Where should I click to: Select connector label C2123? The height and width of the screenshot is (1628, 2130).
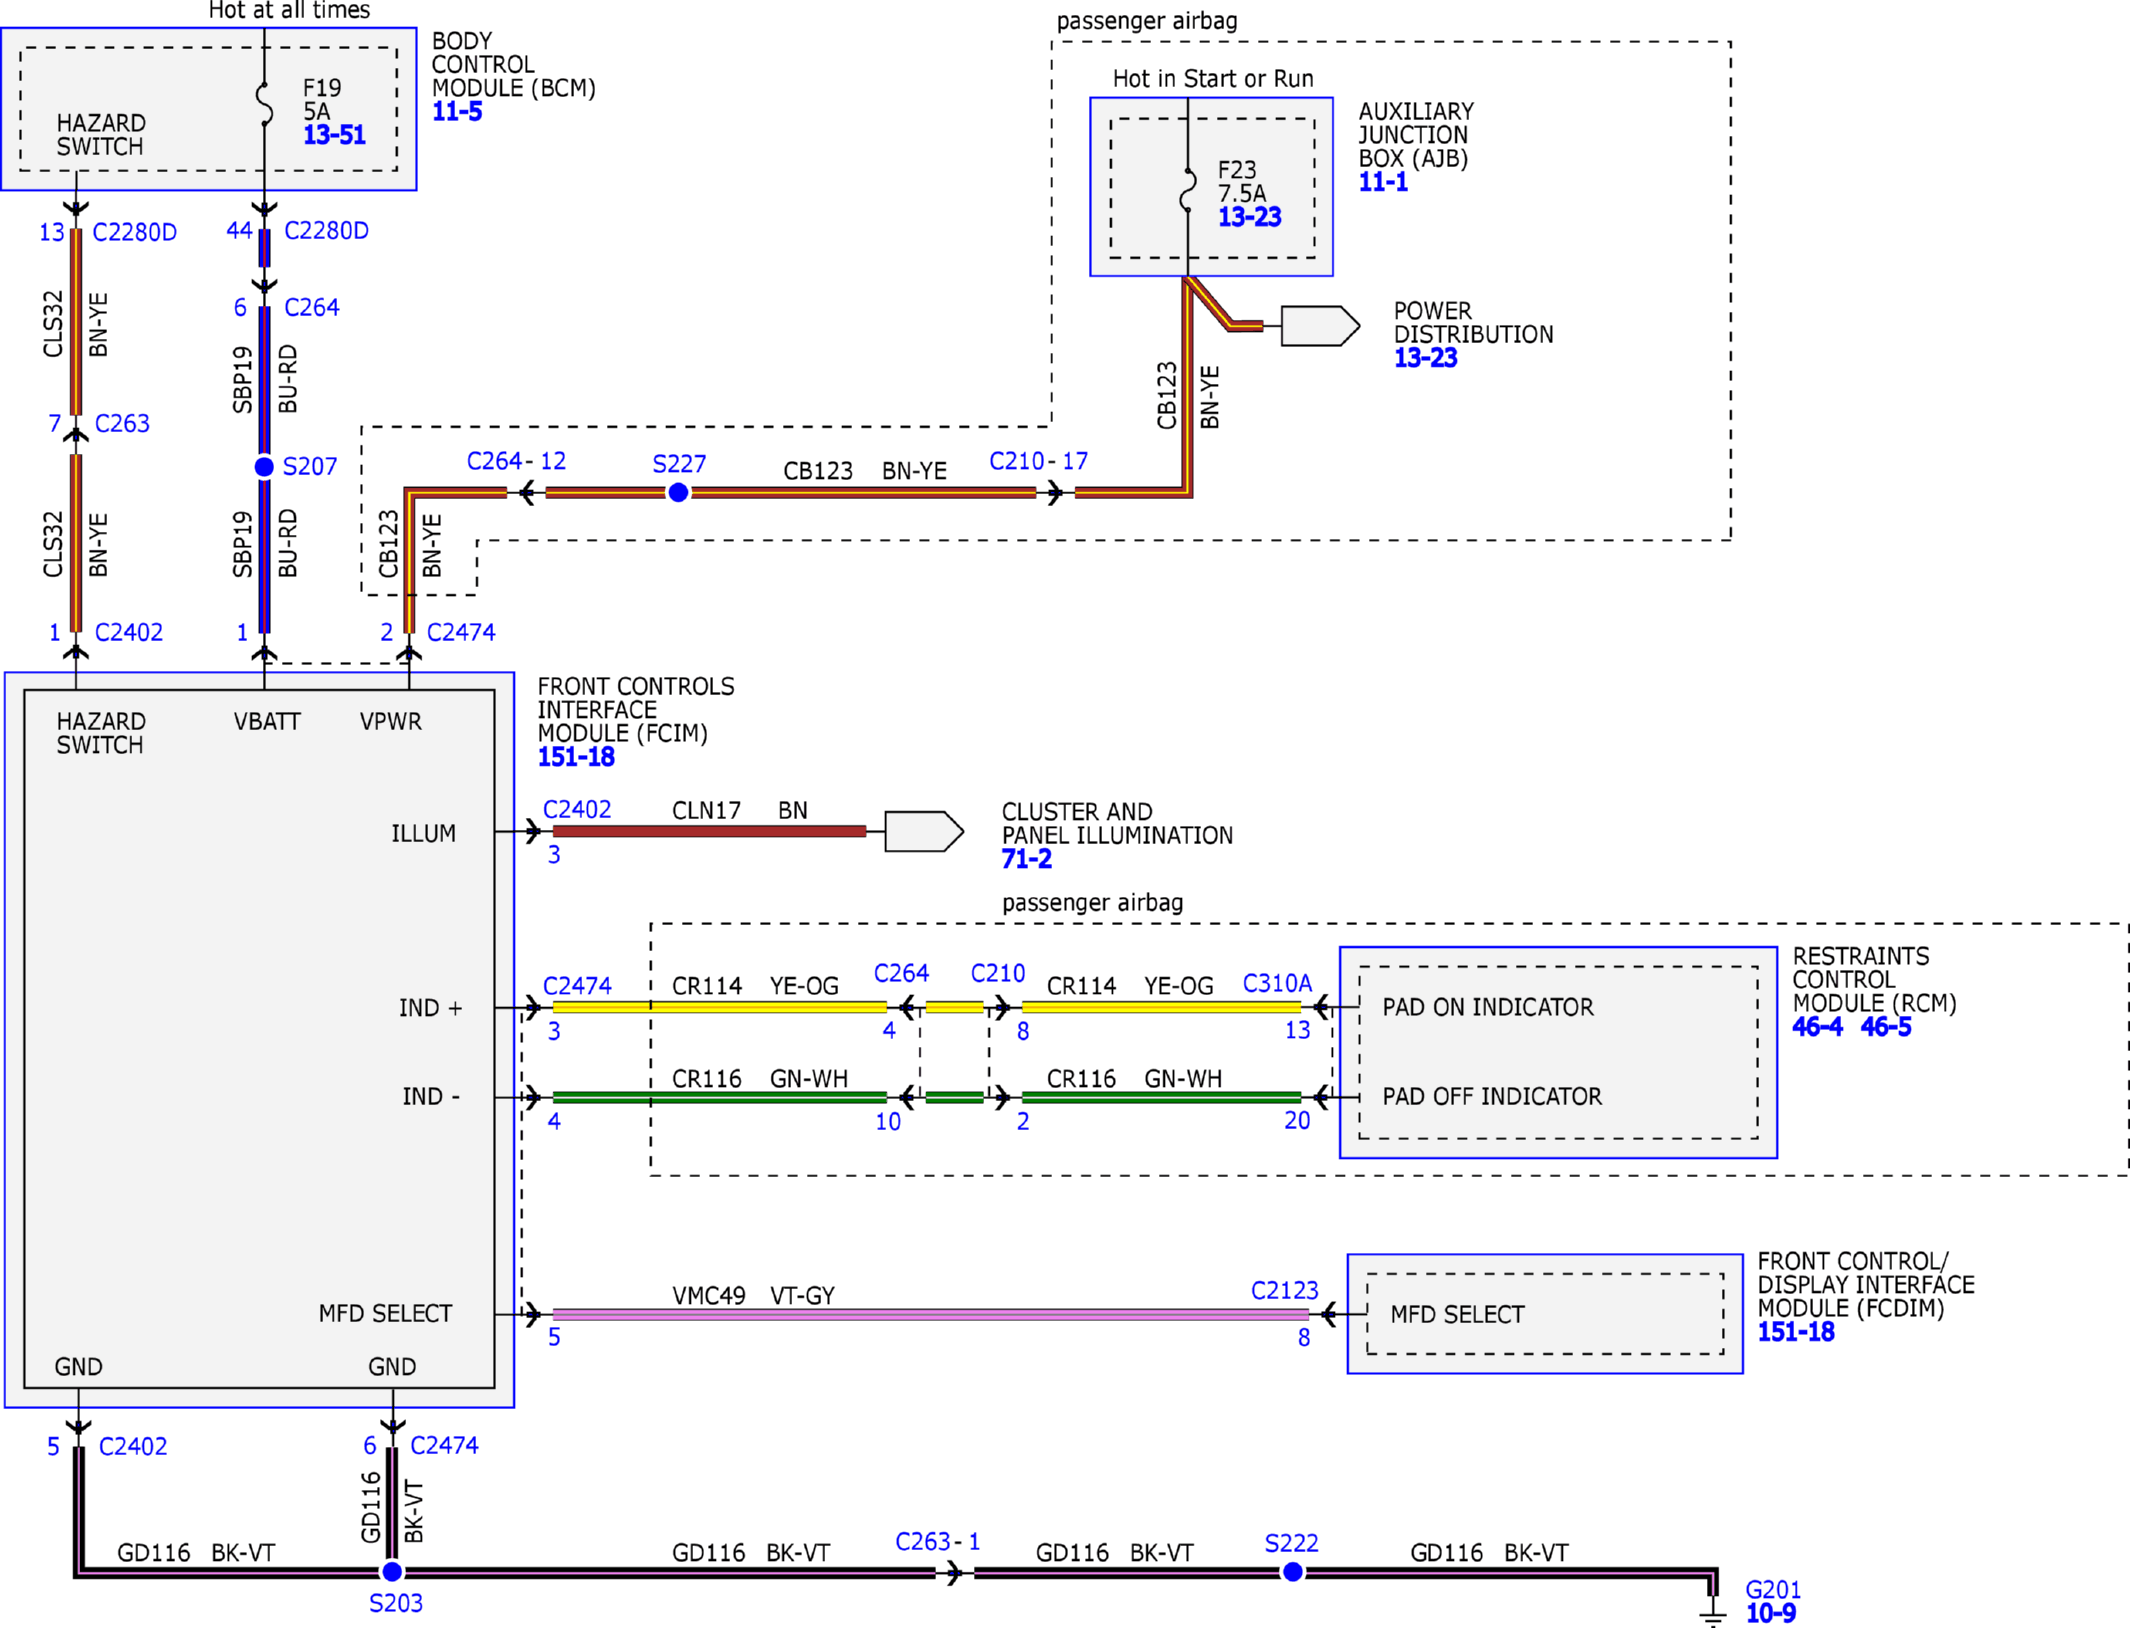[x=1284, y=1291]
